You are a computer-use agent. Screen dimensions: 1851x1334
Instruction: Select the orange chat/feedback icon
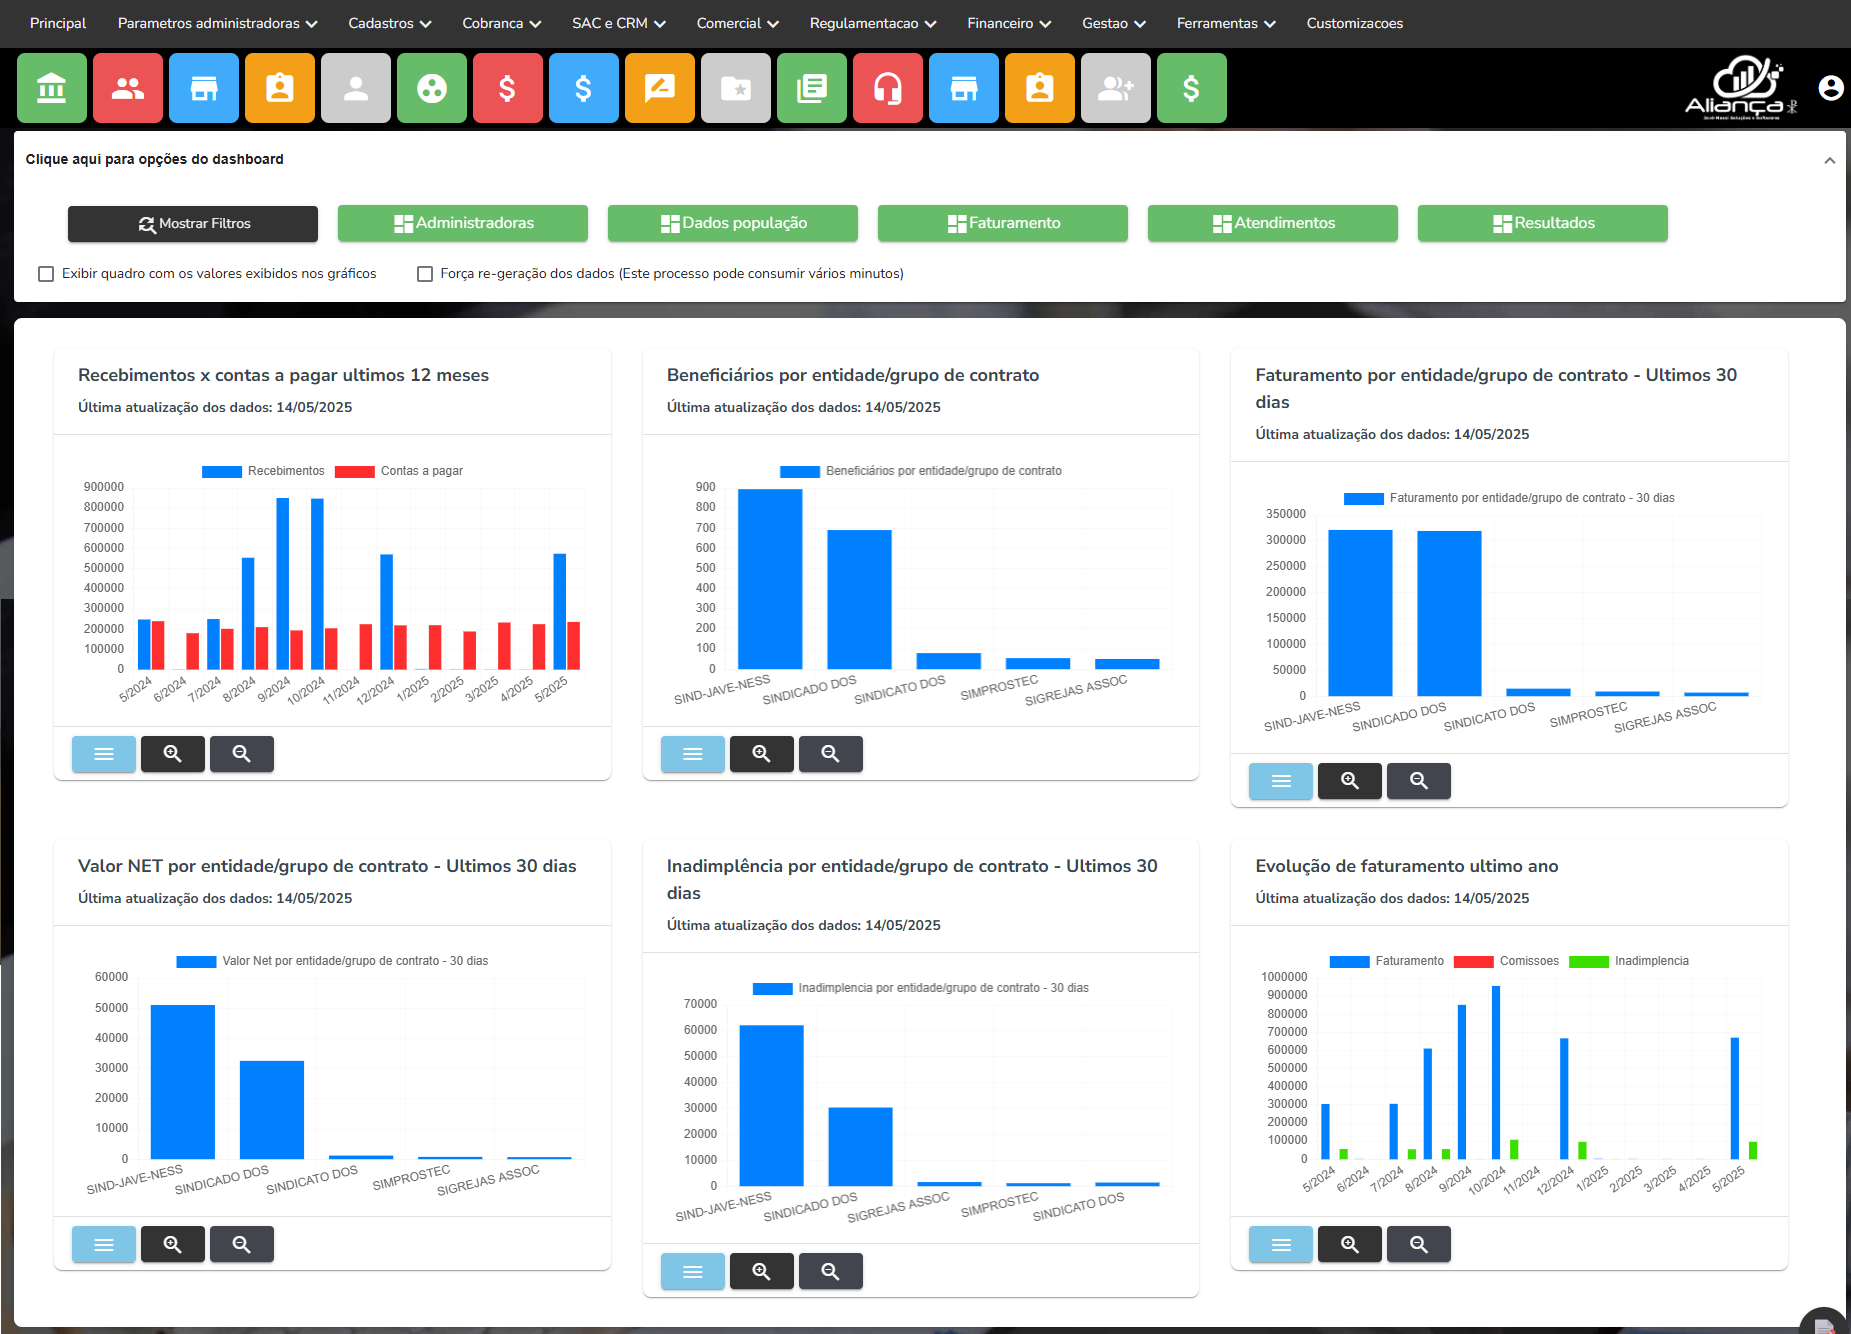660,88
